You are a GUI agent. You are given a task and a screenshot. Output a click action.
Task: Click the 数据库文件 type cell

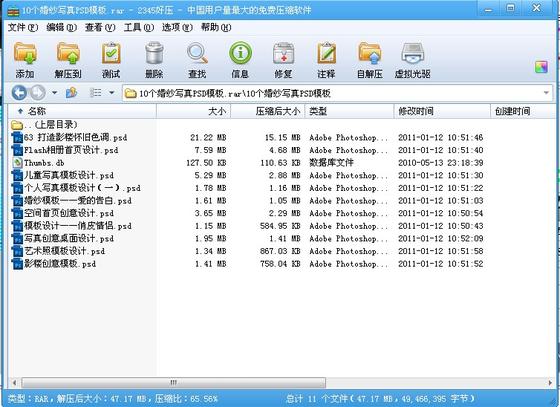click(x=331, y=163)
